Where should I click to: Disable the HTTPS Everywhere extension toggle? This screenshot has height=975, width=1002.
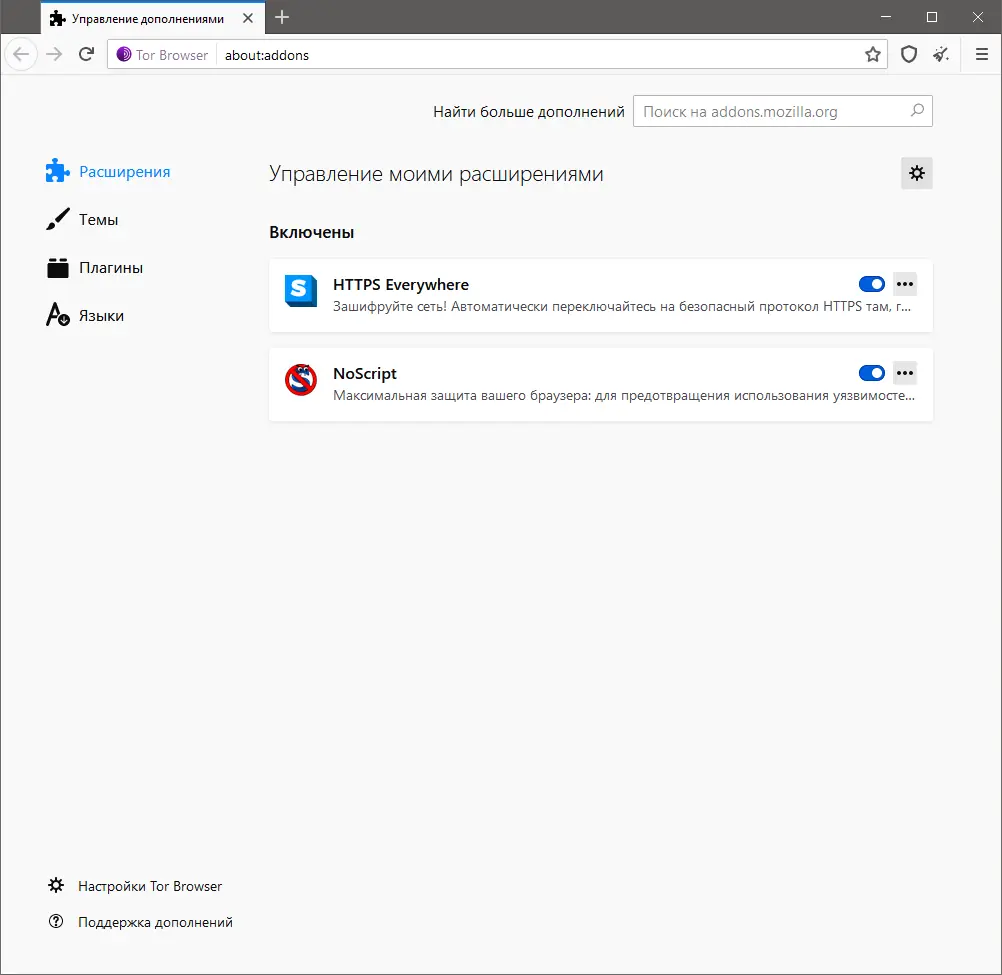[871, 284]
